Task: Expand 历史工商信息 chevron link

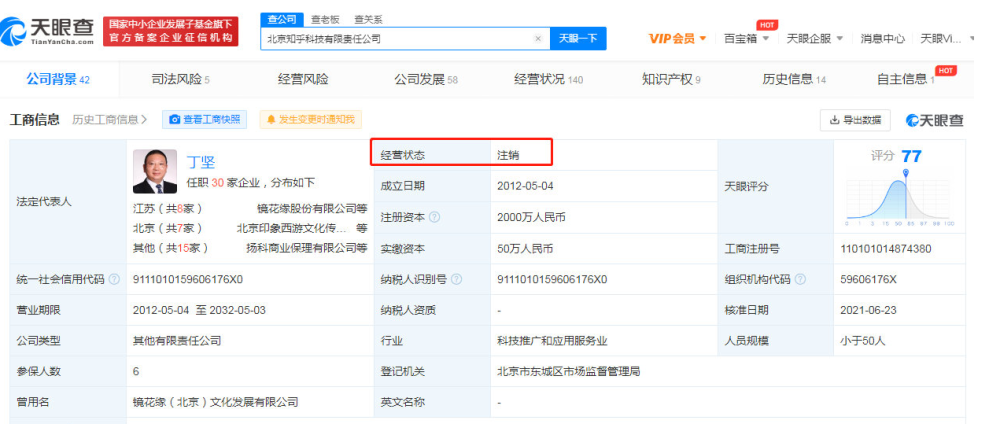Action: tap(110, 119)
